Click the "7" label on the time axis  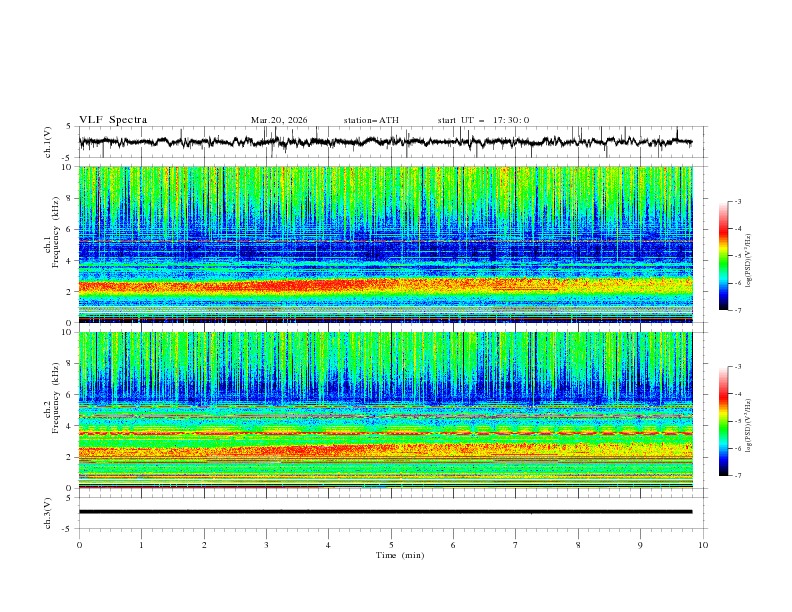coord(516,545)
